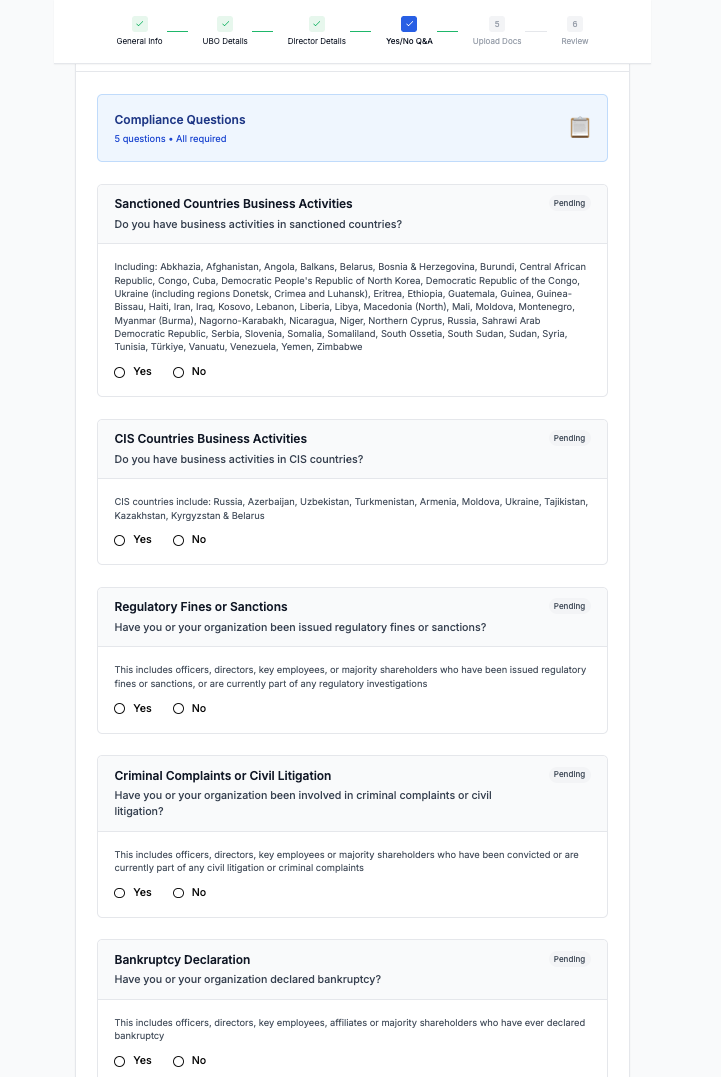Viewport: 721px width, 1077px height.
Task: Click the step 5 Upload Docs number icon
Action: tap(497, 24)
